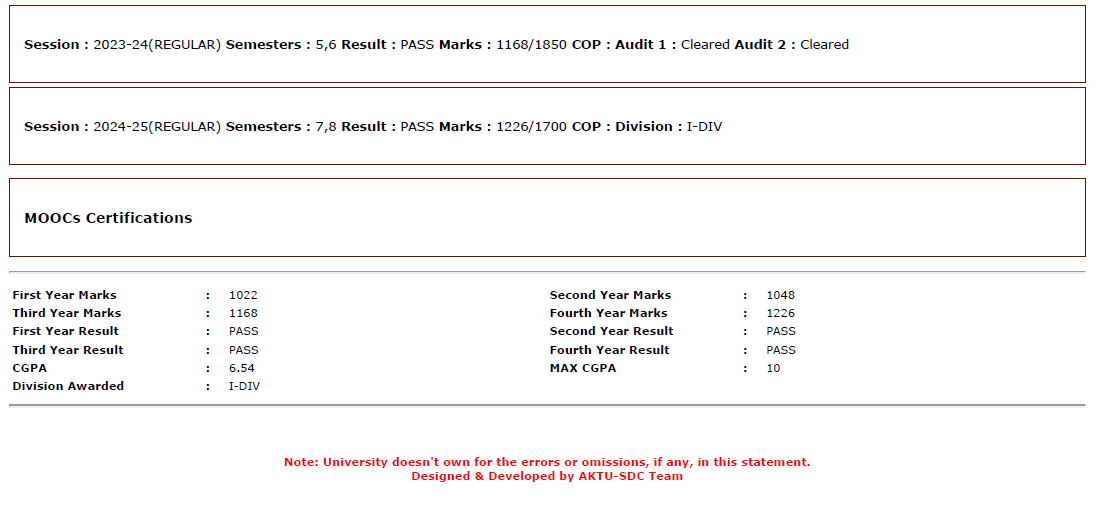Click Fourth Year Result label
1097x516 pixels.
coord(609,350)
